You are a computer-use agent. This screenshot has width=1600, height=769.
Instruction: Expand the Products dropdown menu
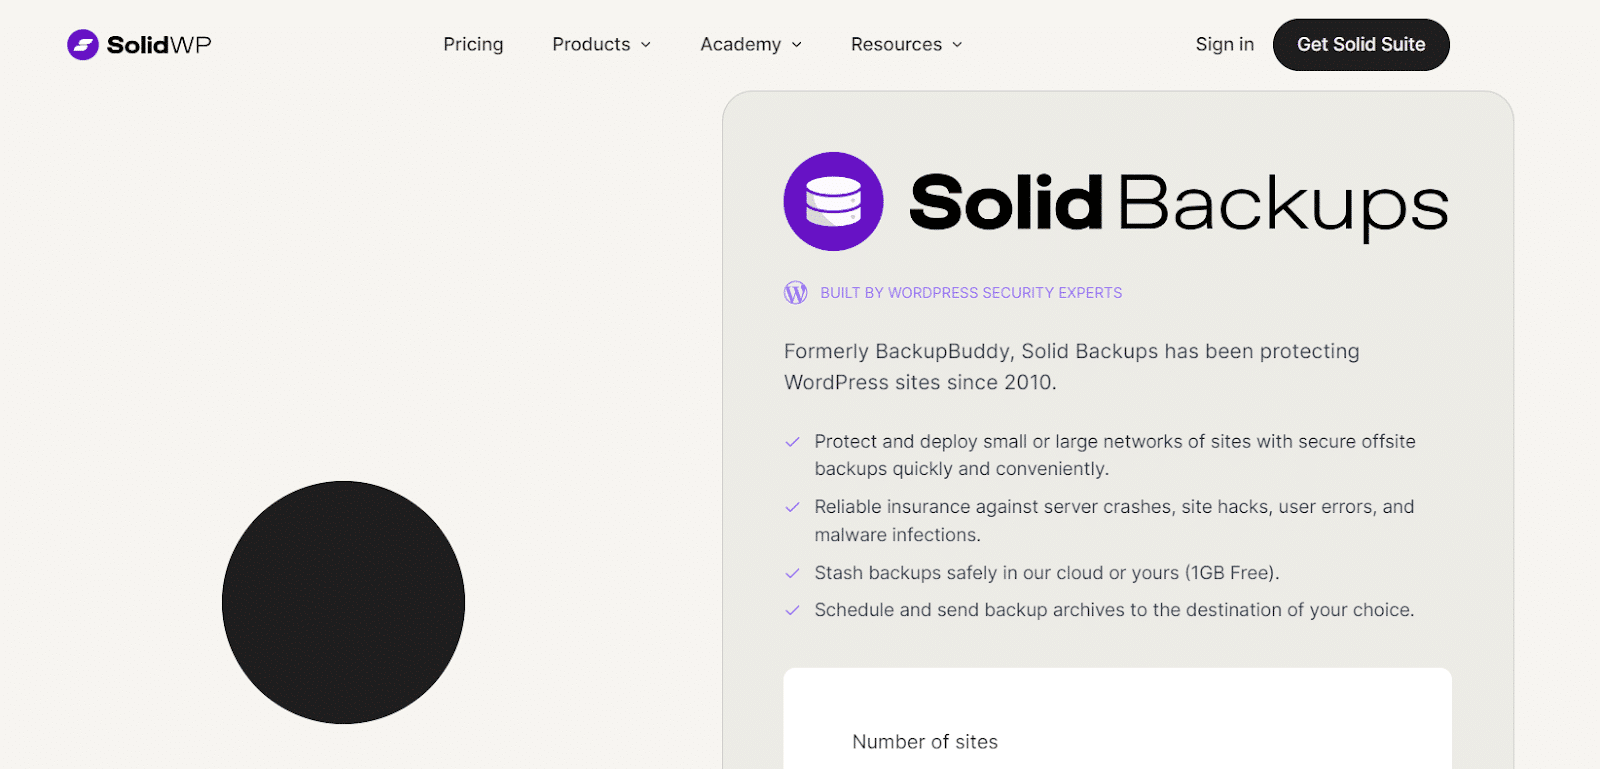(x=600, y=44)
